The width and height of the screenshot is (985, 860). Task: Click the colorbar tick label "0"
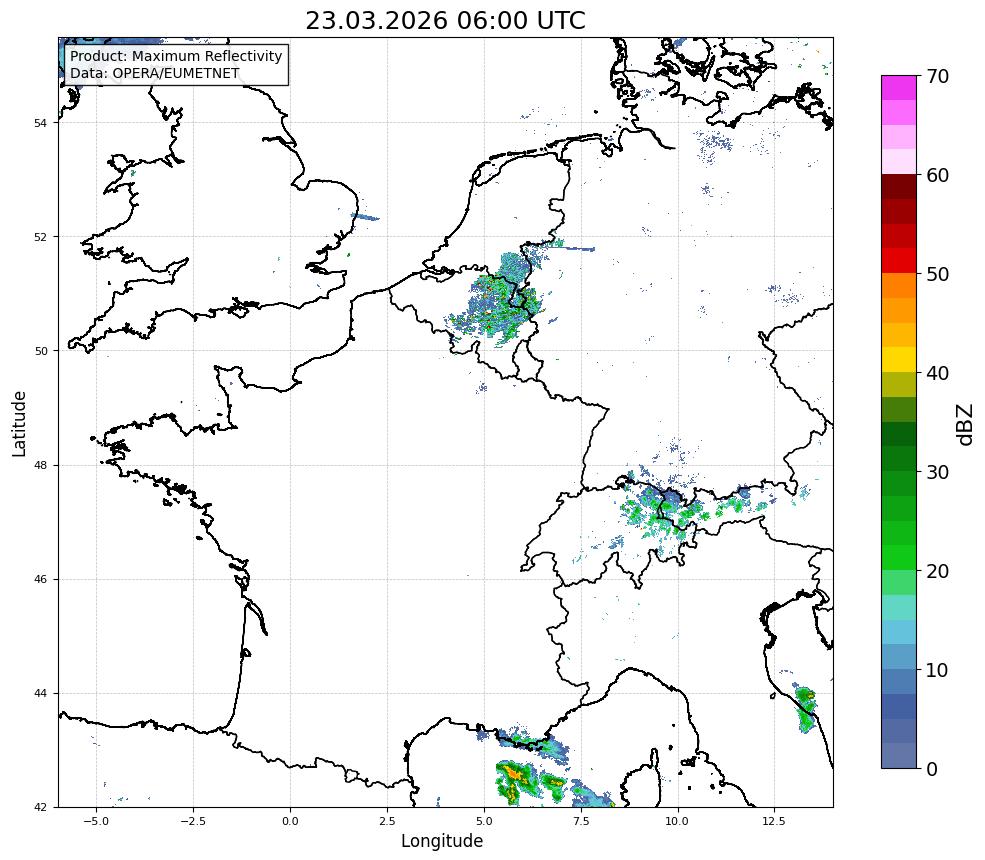click(x=932, y=769)
